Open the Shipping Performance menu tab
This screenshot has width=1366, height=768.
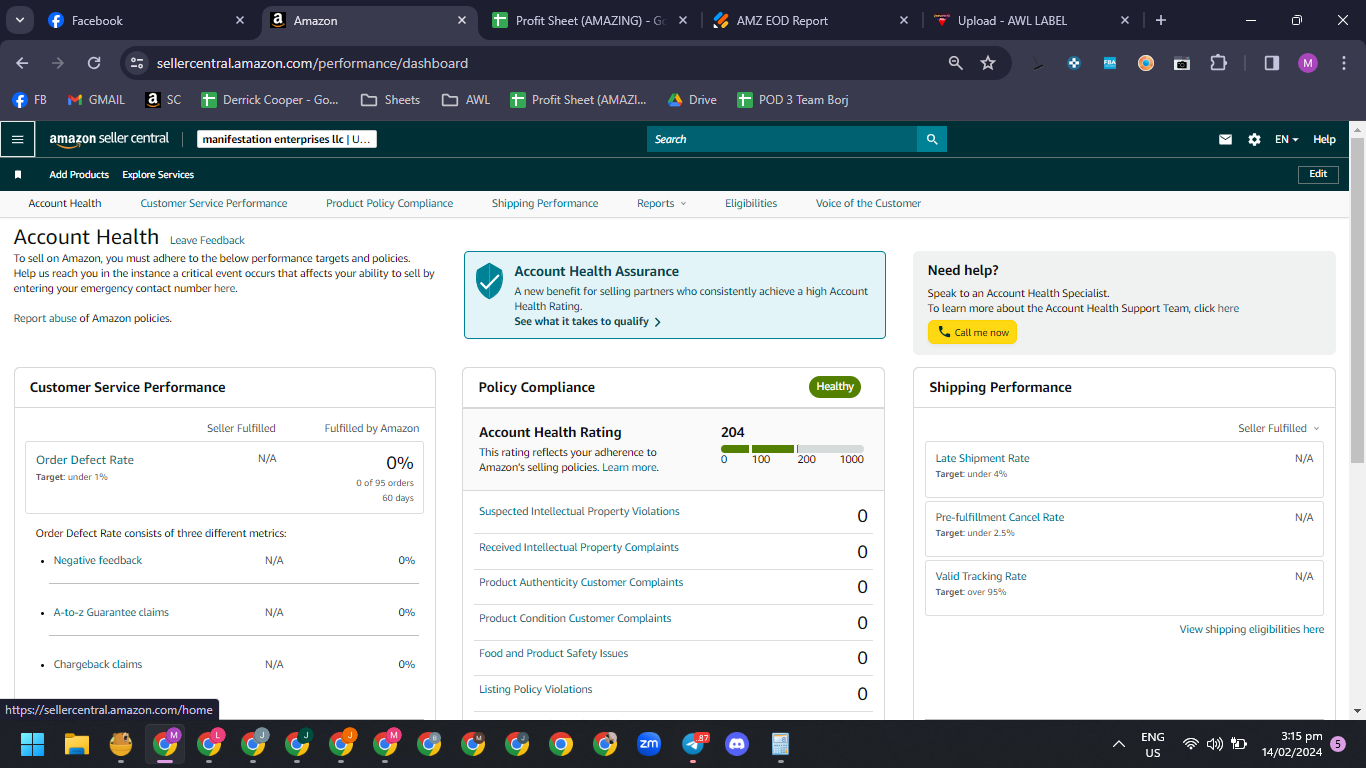click(x=545, y=204)
